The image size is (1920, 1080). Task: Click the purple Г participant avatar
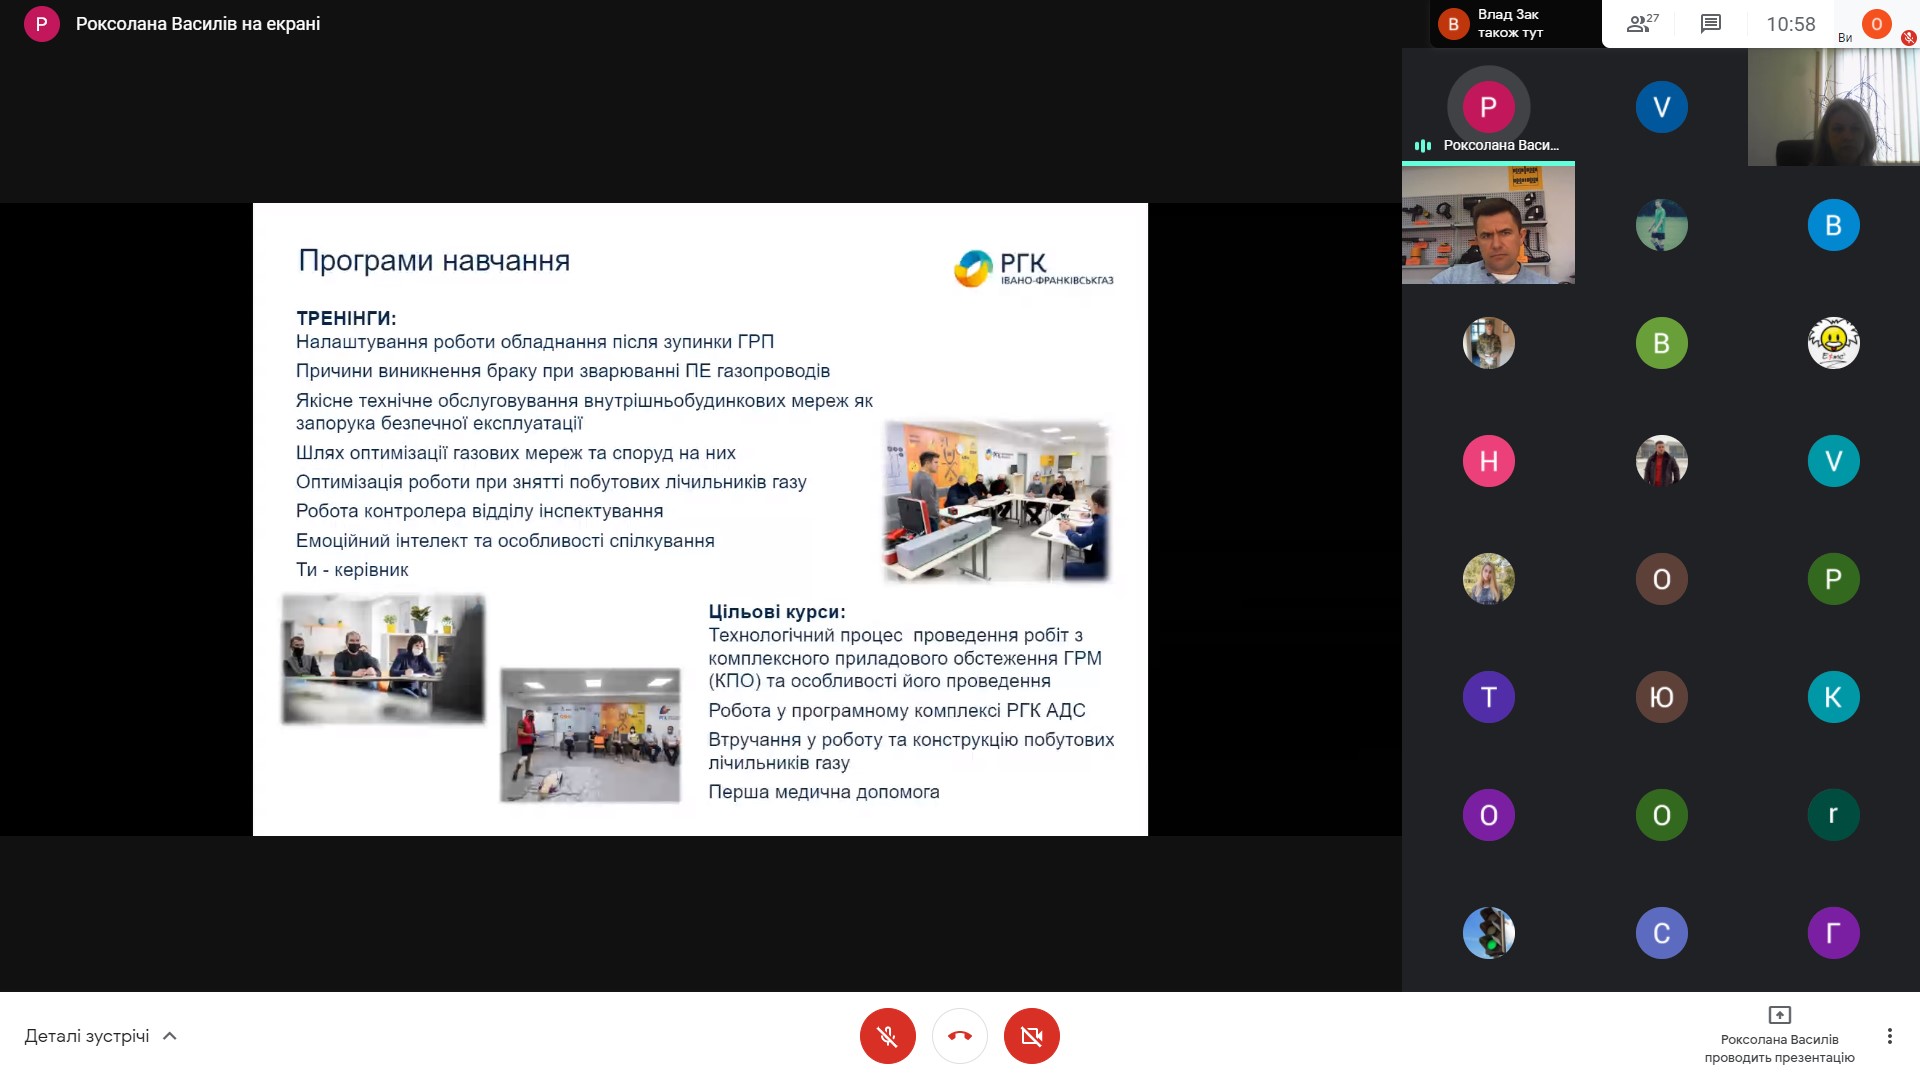1833,933
